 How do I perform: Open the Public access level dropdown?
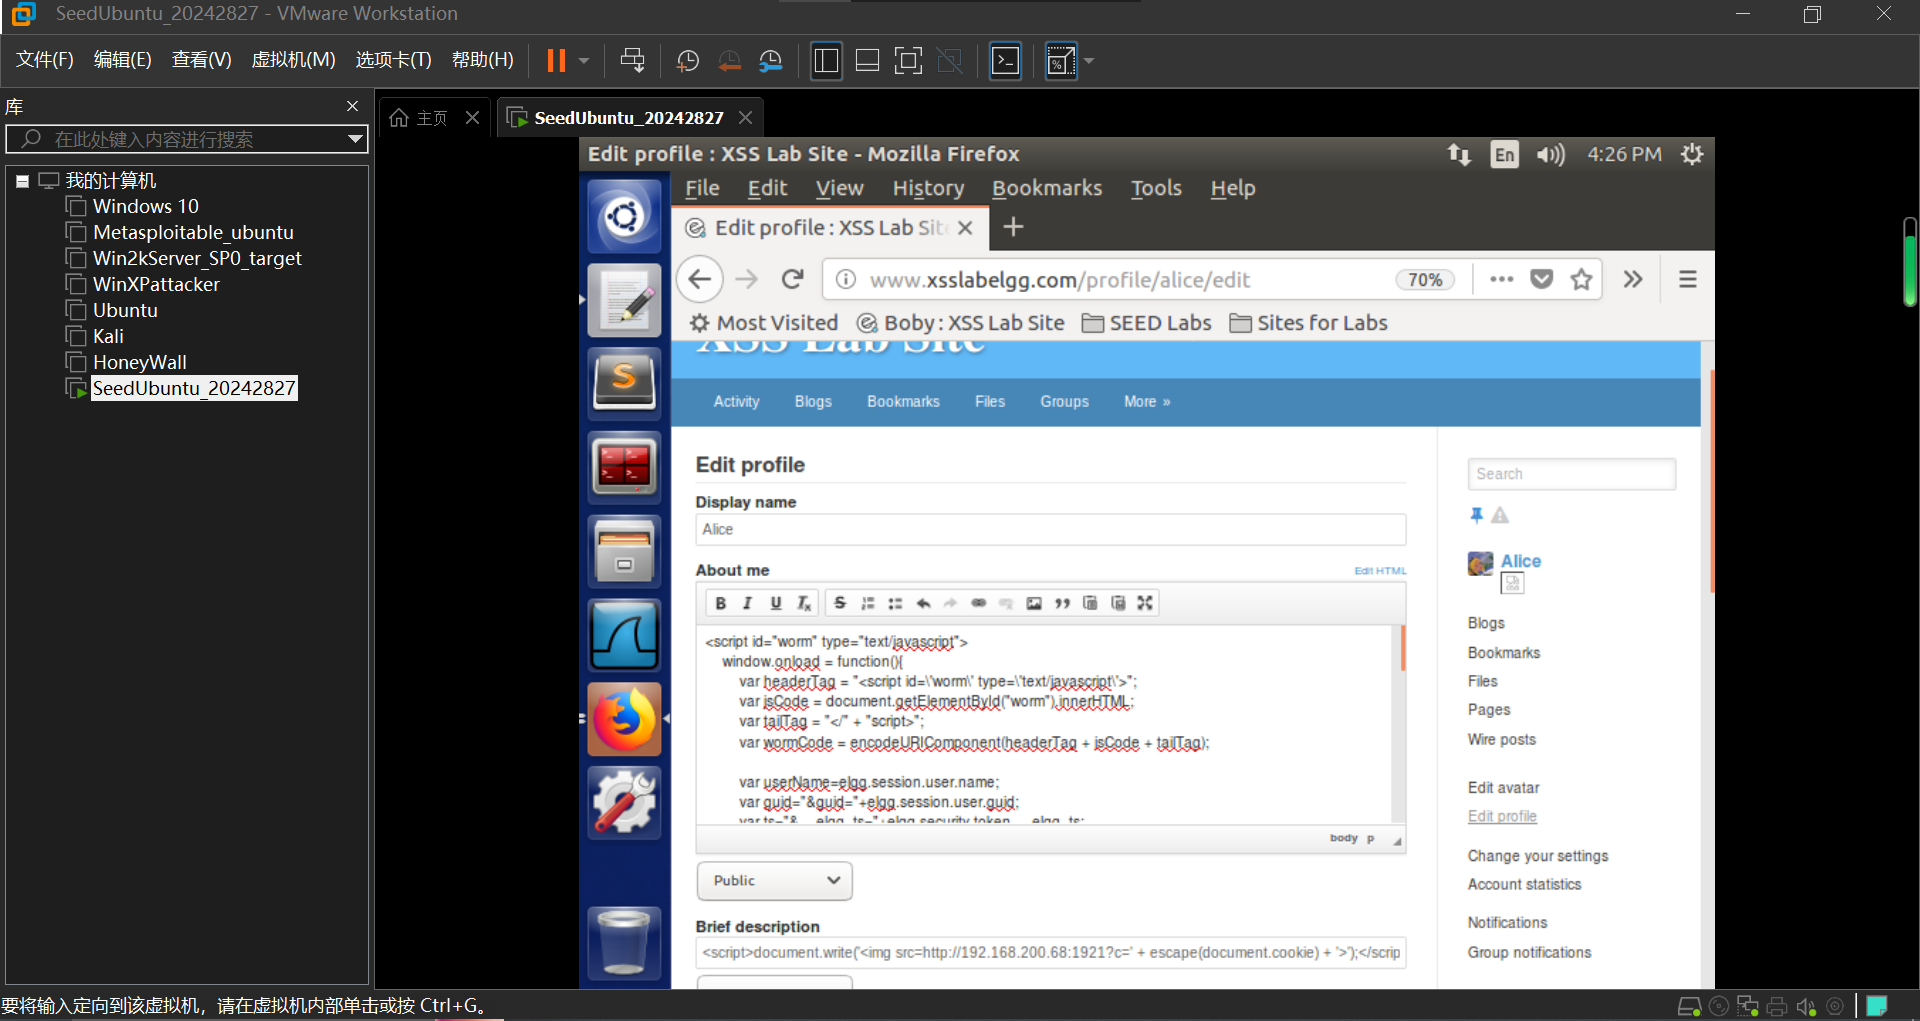[x=774, y=881]
